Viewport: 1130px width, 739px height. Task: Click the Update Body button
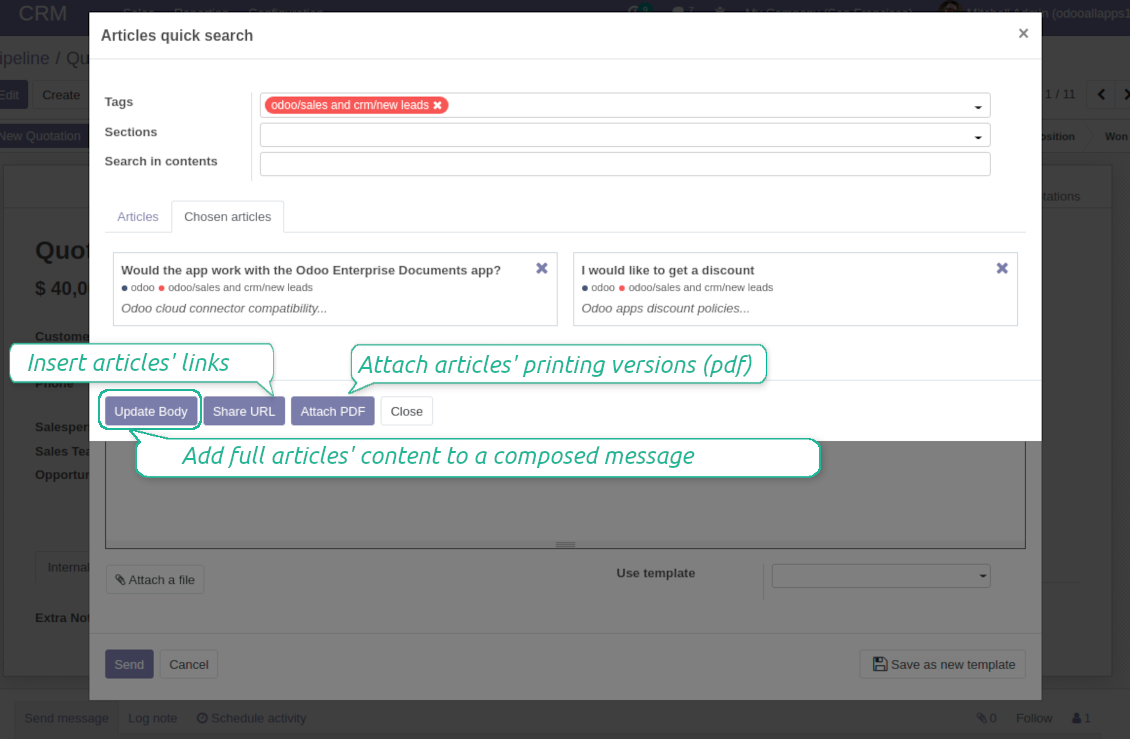(151, 411)
